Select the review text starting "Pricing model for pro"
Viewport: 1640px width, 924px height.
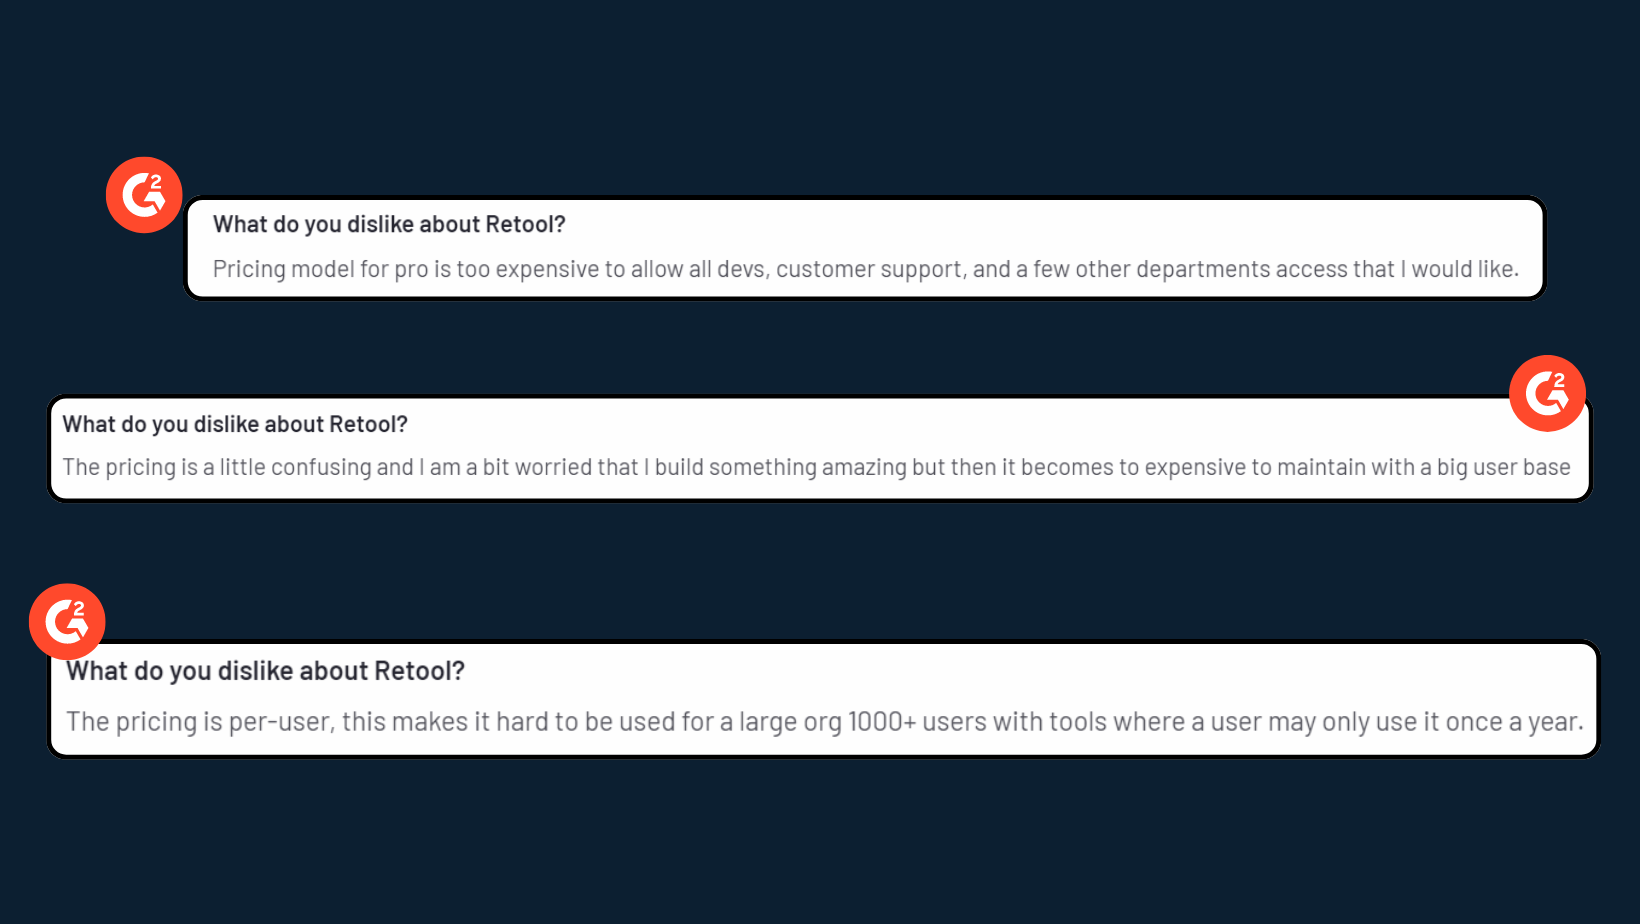[x=865, y=269]
